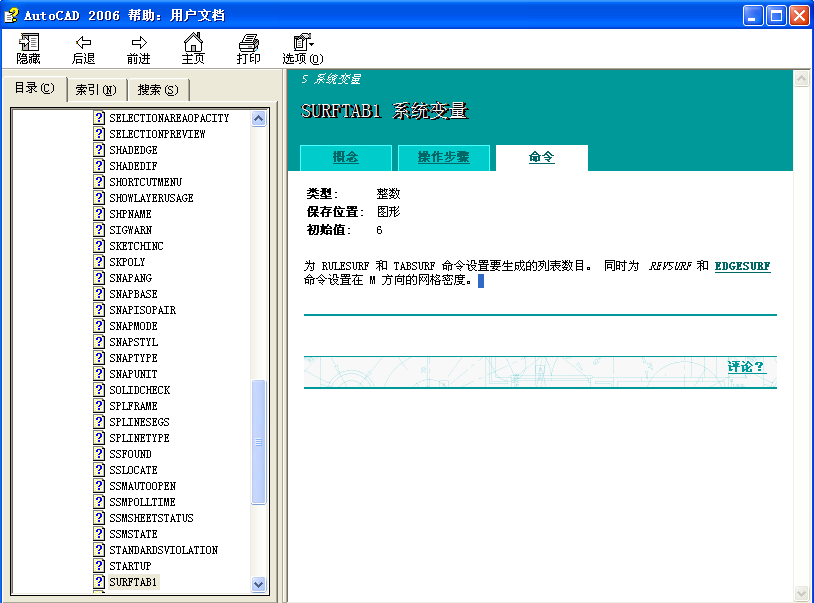Open the SKPOLY topic
Image resolution: width=814 pixels, height=603 pixels.
point(127,262)
